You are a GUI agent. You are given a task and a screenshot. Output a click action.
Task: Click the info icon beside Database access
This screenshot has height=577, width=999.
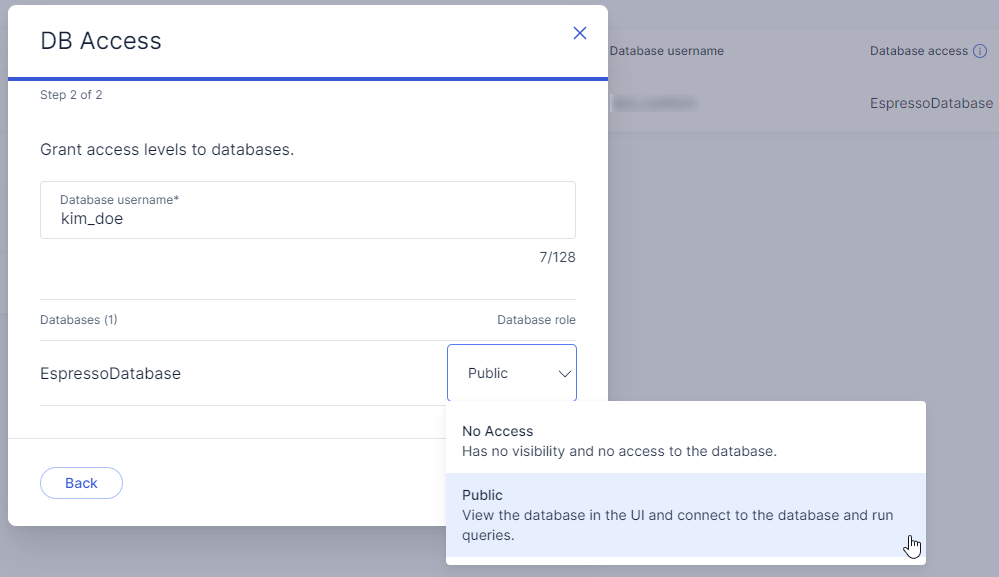(x=980, y=51)
